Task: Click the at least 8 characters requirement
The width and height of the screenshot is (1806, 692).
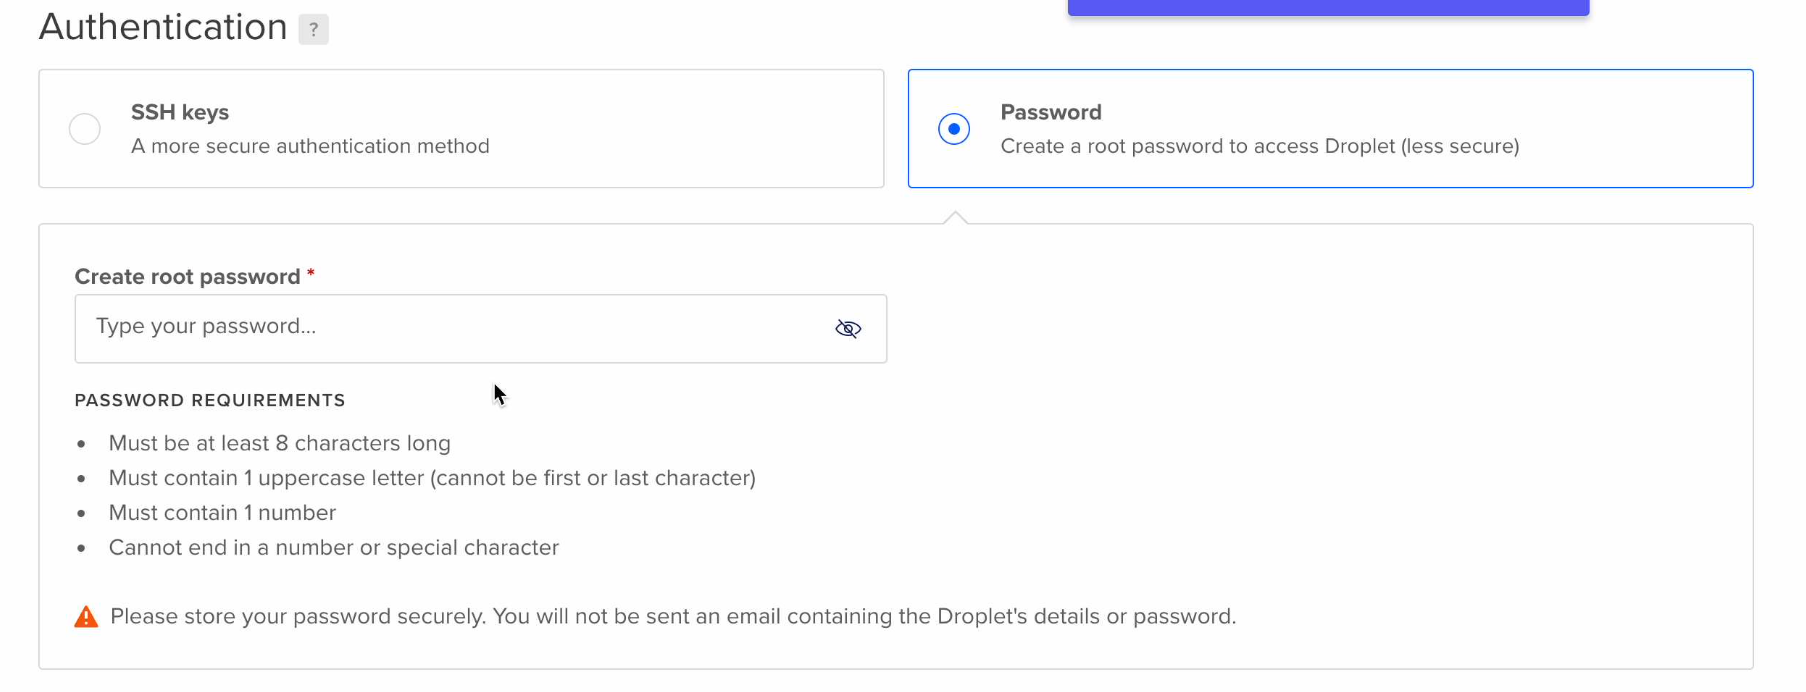Action: coord(280,443)
